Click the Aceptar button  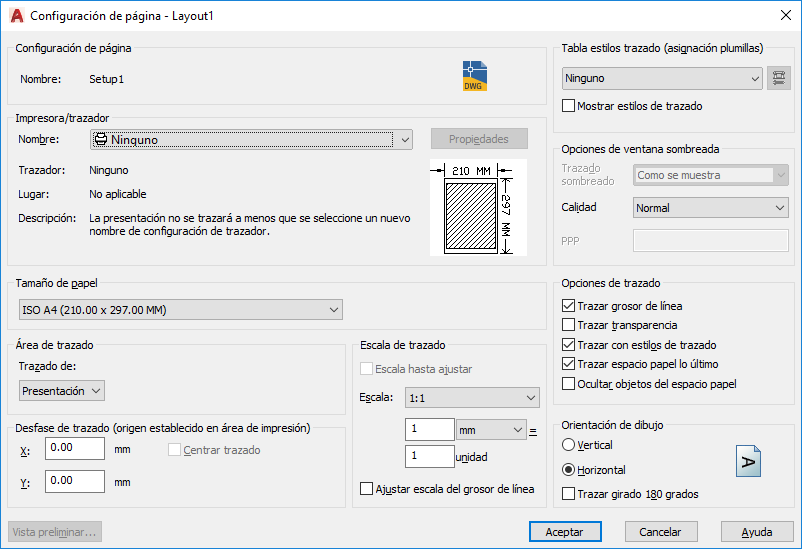point(565,532)
